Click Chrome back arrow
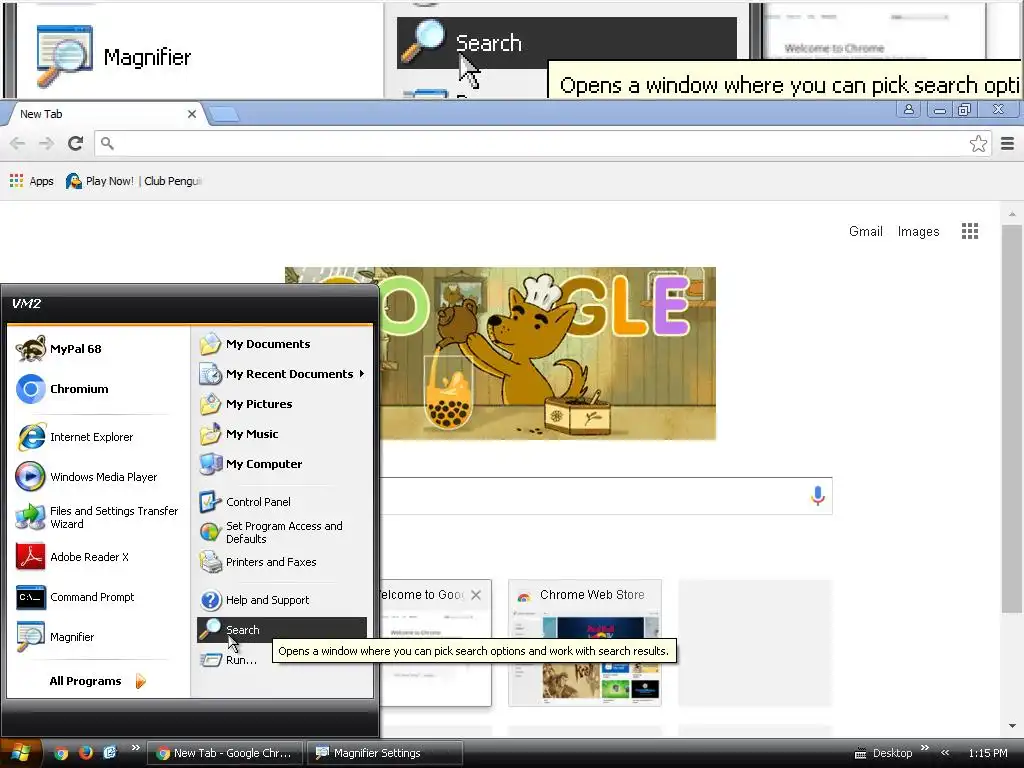Viewport: 1024px width, 768px height. (x=18, y=144)
